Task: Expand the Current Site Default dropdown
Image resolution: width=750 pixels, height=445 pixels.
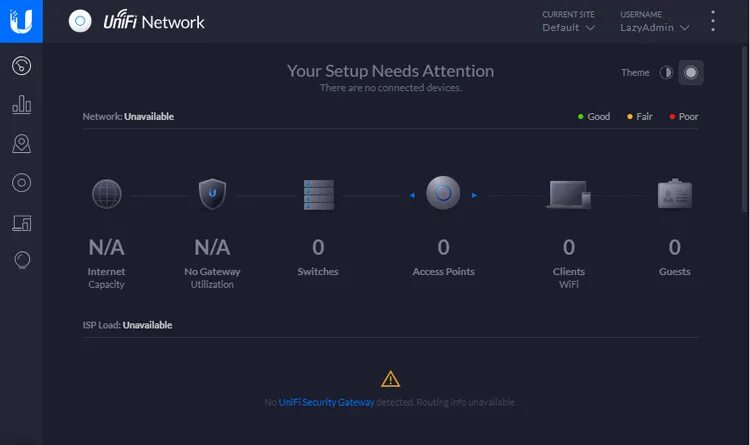Action: tap(568, 28)
